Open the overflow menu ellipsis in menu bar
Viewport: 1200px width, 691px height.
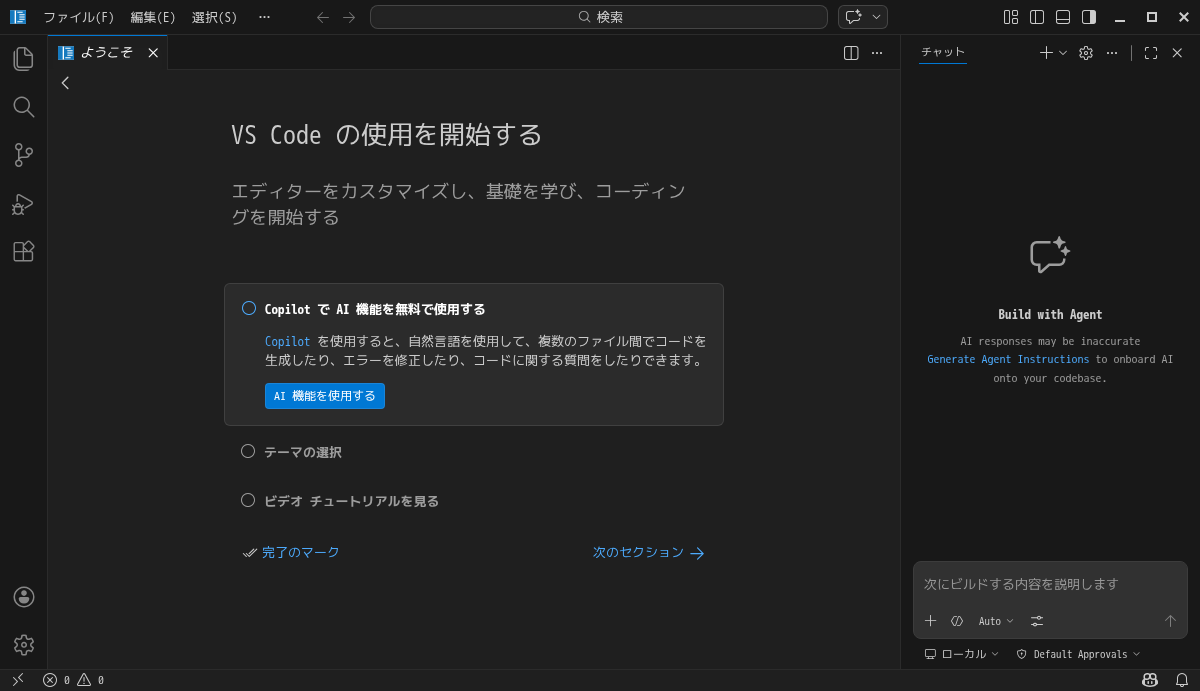pos(264,17)
